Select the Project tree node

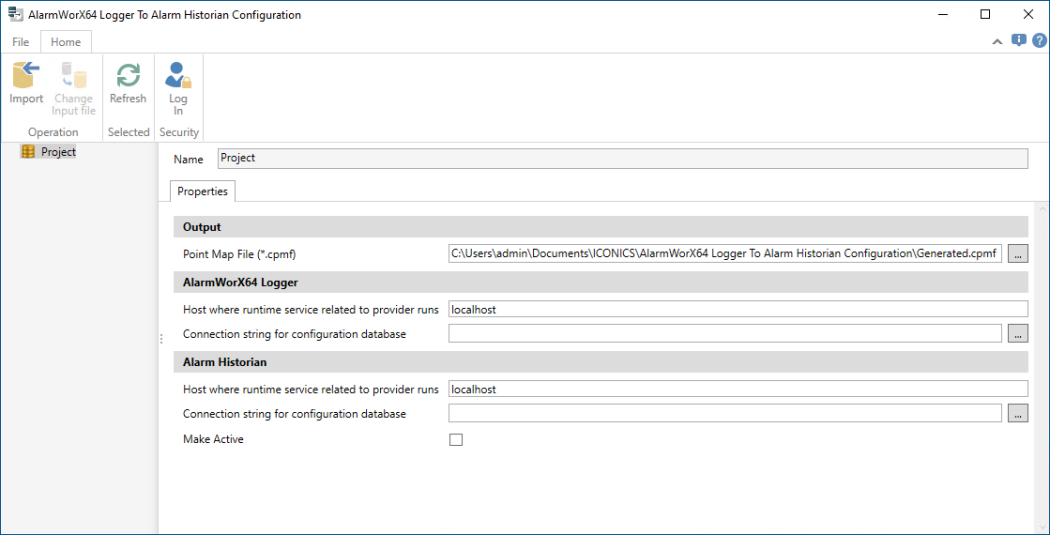point(58,152)
